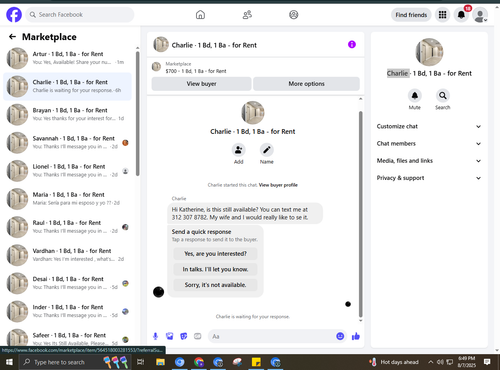This screenshot has width=500, height=370.
Task: Click the View buyer profile link
Action: pos(278,185)
